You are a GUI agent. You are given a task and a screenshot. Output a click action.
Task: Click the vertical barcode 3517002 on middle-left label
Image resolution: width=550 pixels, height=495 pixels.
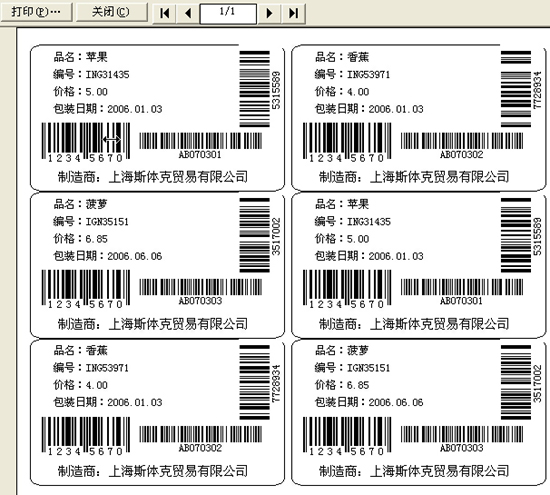(260, 235)
